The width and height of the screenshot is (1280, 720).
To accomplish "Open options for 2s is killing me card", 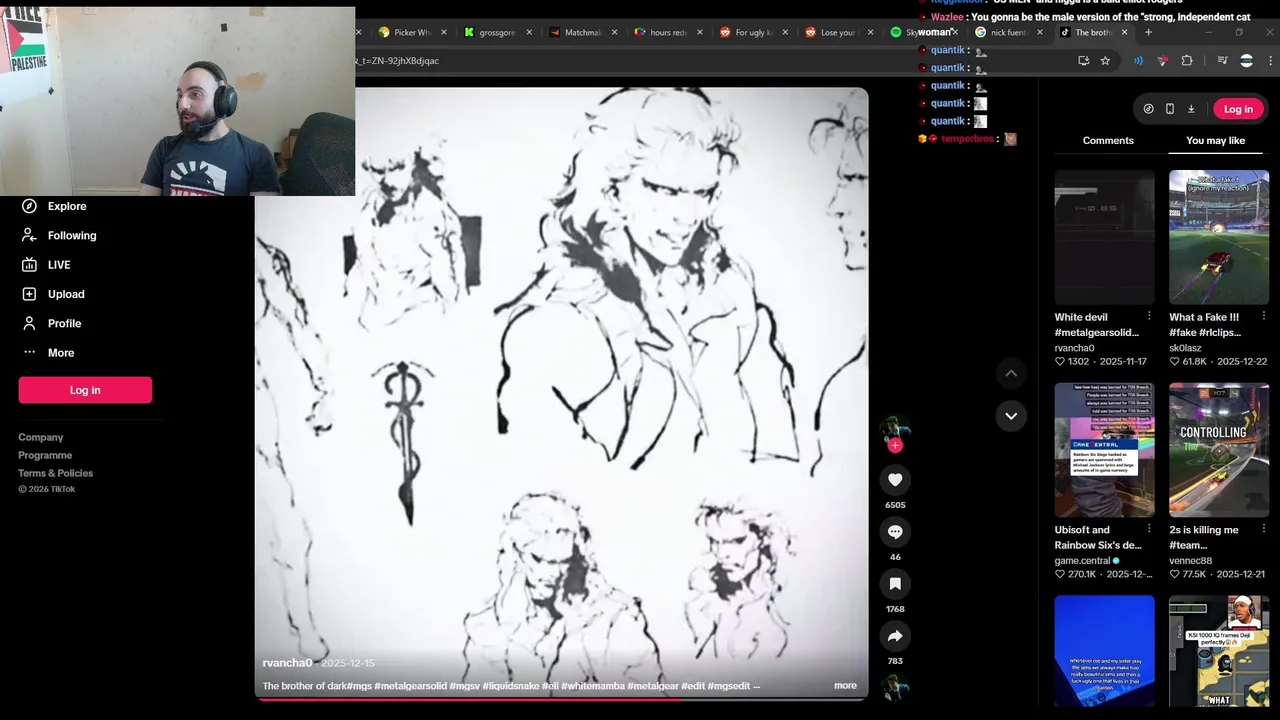I will pyautogui.click(x=1263, y=529).
